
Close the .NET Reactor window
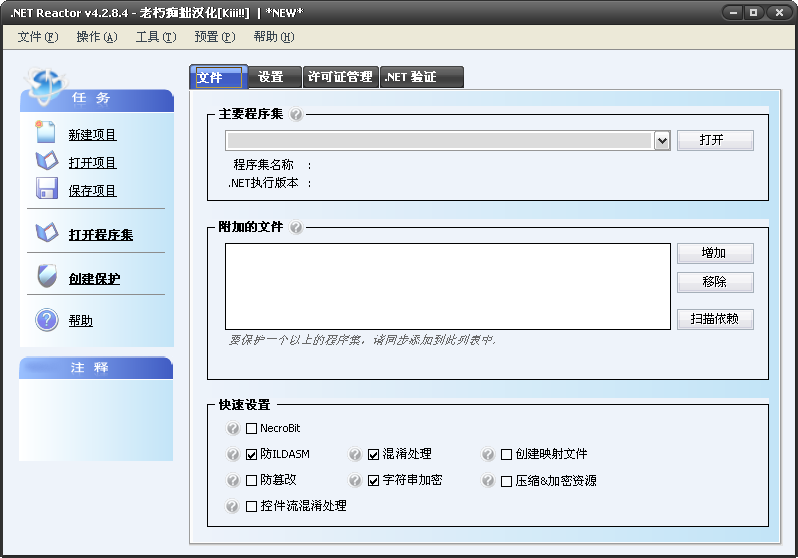click(x=779, y=13)
